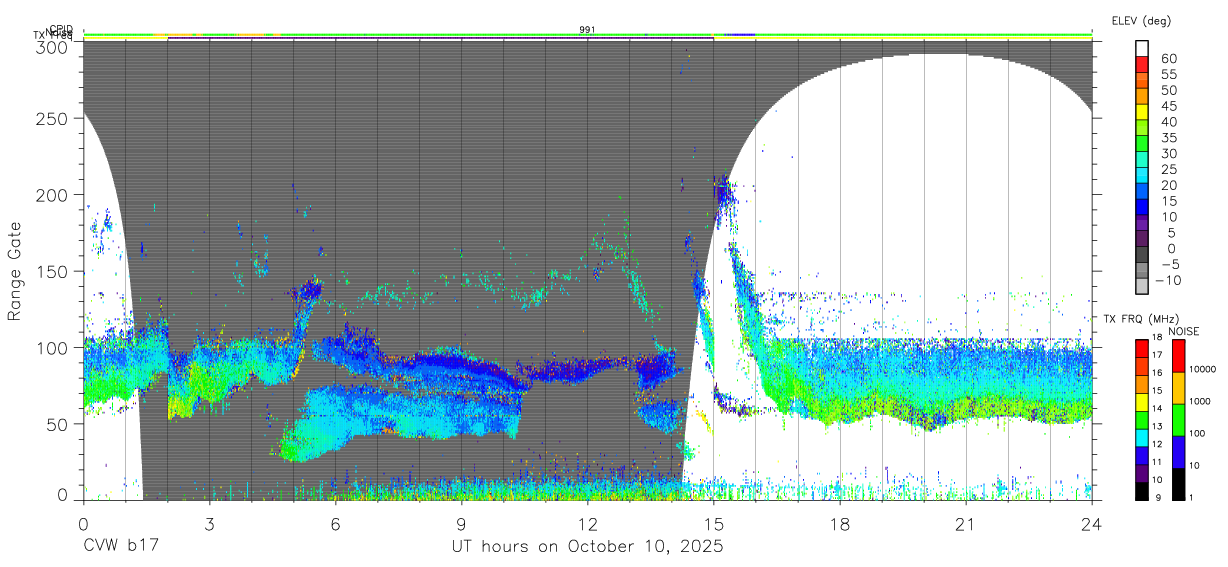
Task: Click the 991 CPID value above plot
Action: (x=588, y=30)
